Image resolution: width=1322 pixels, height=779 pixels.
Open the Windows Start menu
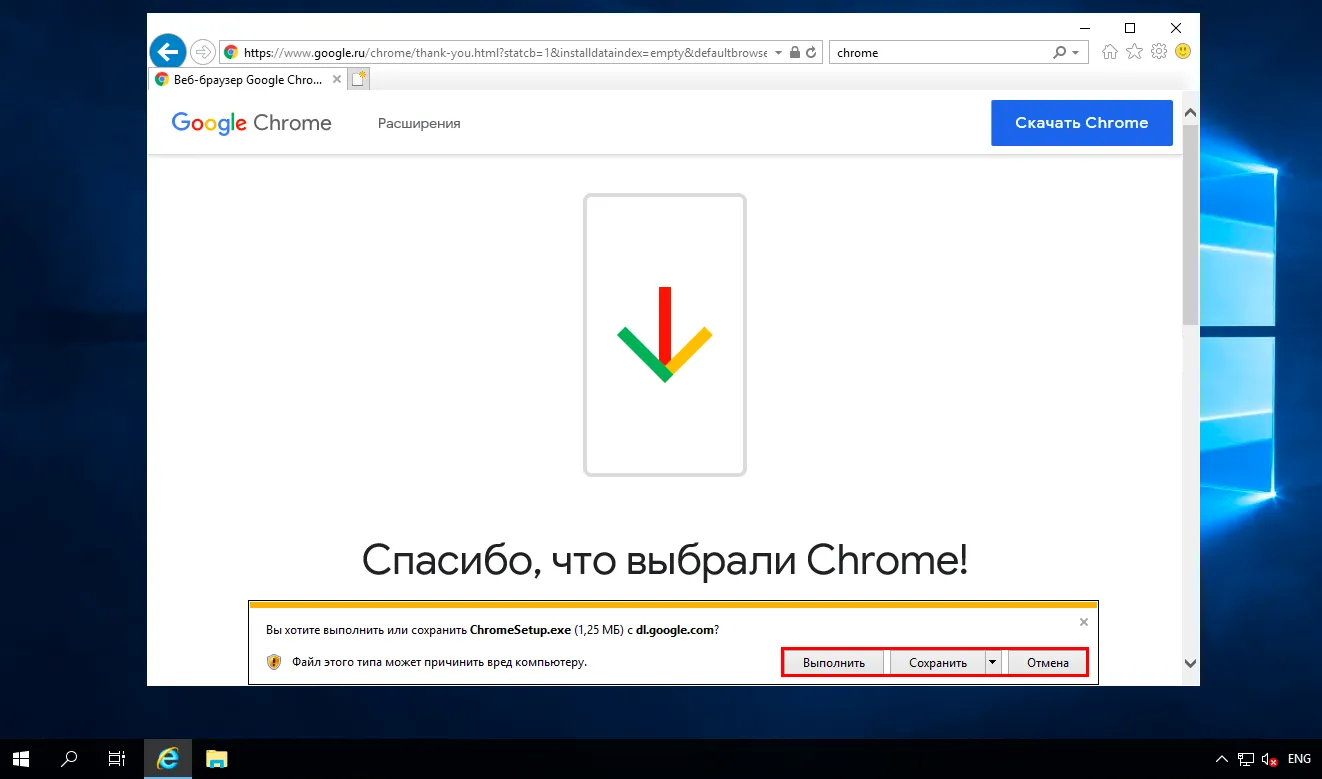coord(20,759)
